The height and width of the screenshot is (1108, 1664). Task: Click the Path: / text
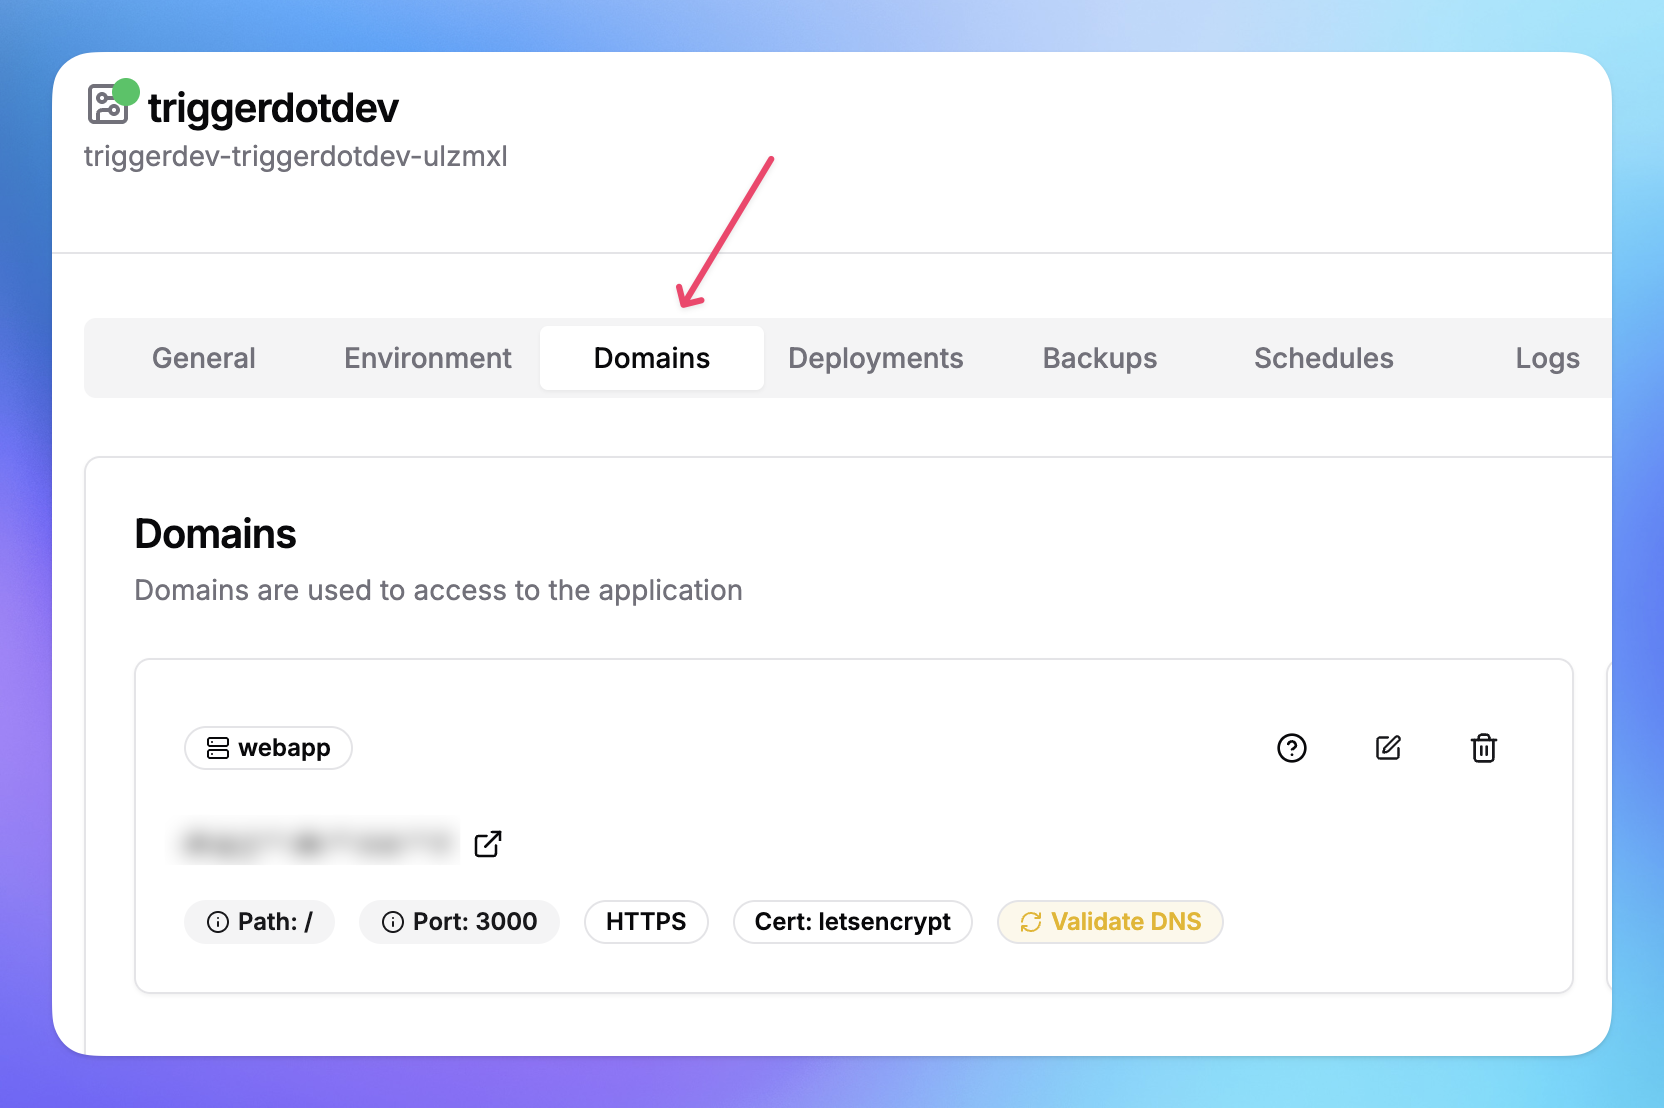click(x=275, y=922)
